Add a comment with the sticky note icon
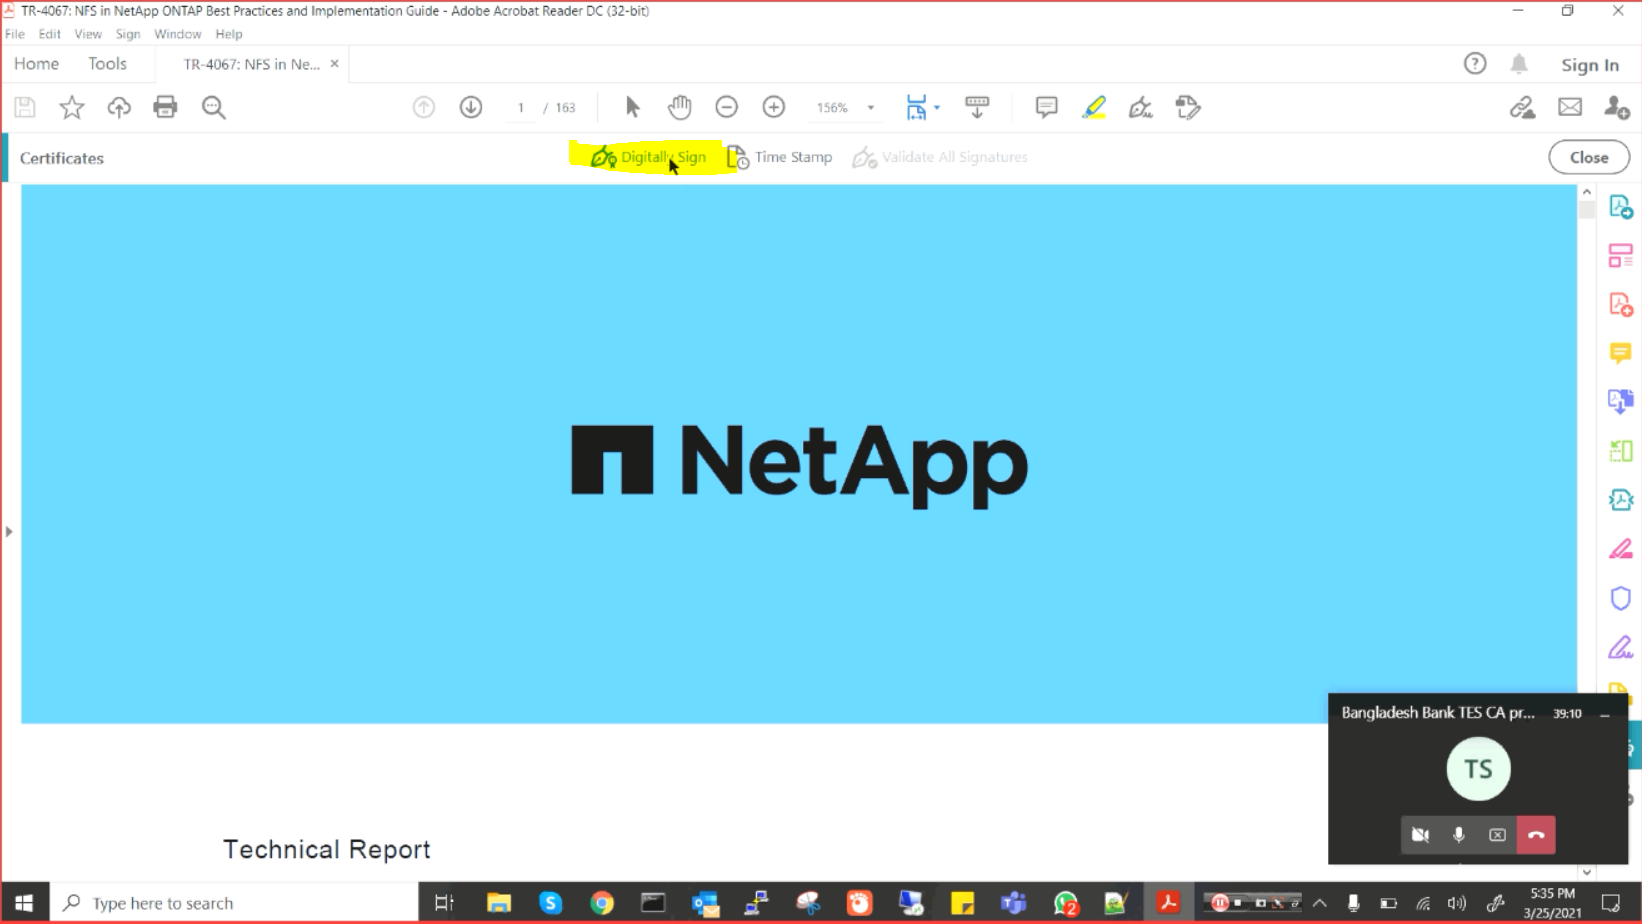 [1047, 107]
